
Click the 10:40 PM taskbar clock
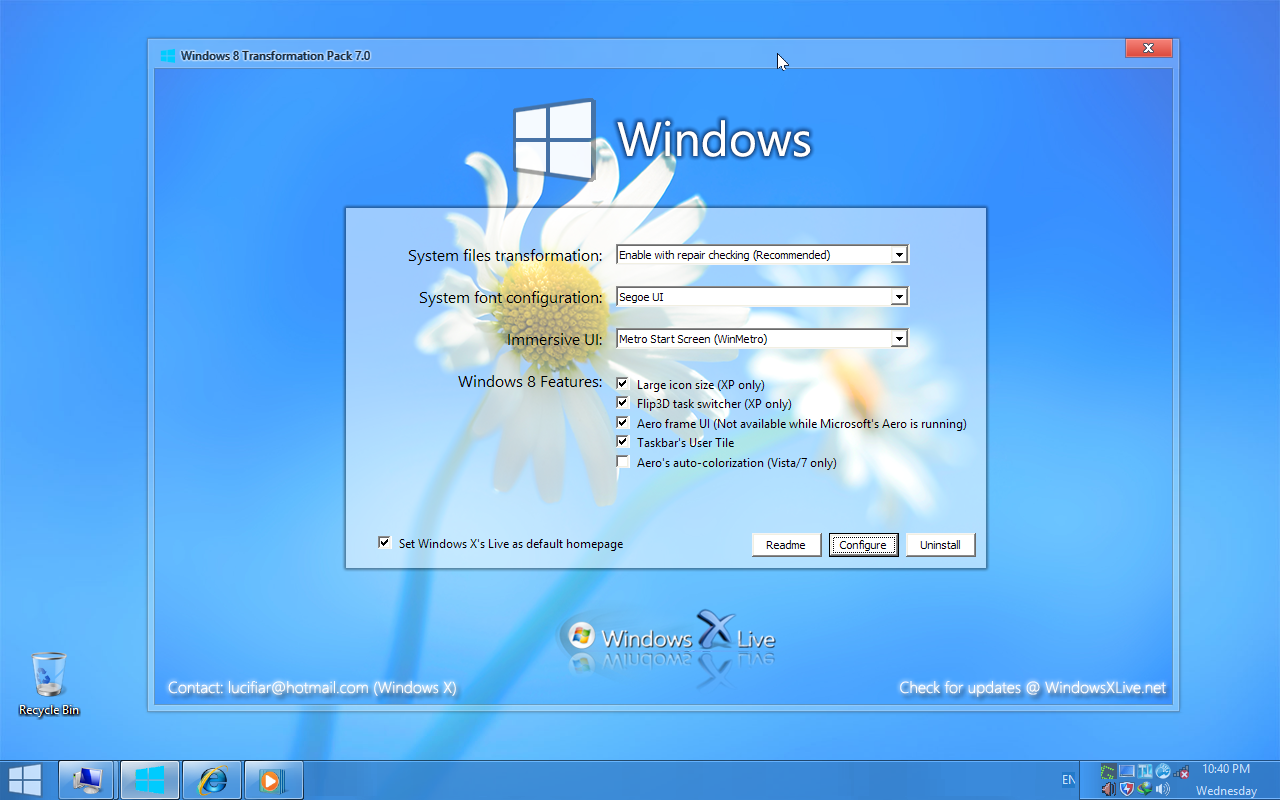point(1226,769)
